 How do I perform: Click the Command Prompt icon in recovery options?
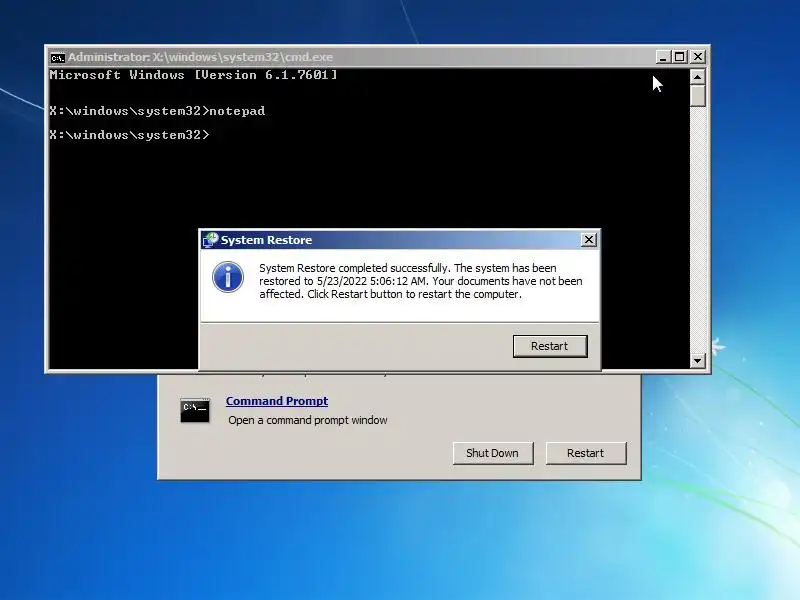[195, 411]
